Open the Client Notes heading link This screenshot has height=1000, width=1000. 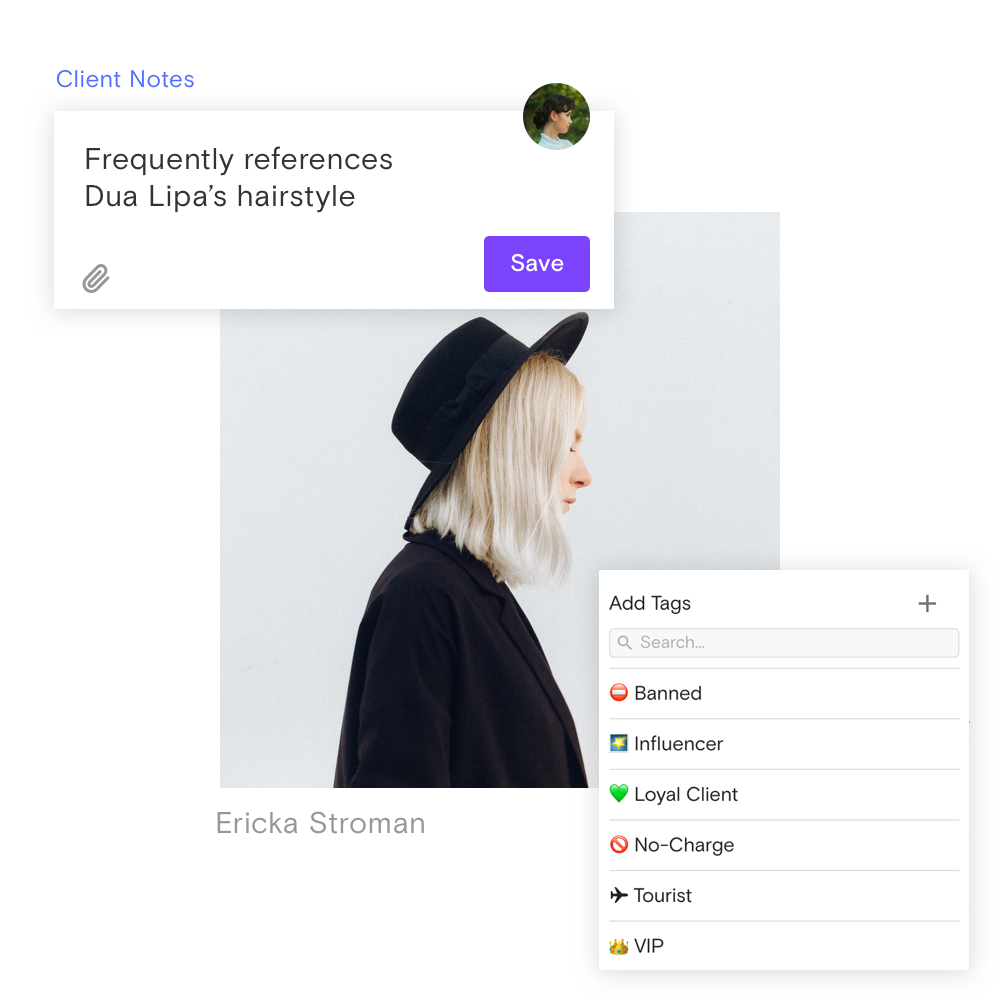pyautogui.click(x=125, y=79)
